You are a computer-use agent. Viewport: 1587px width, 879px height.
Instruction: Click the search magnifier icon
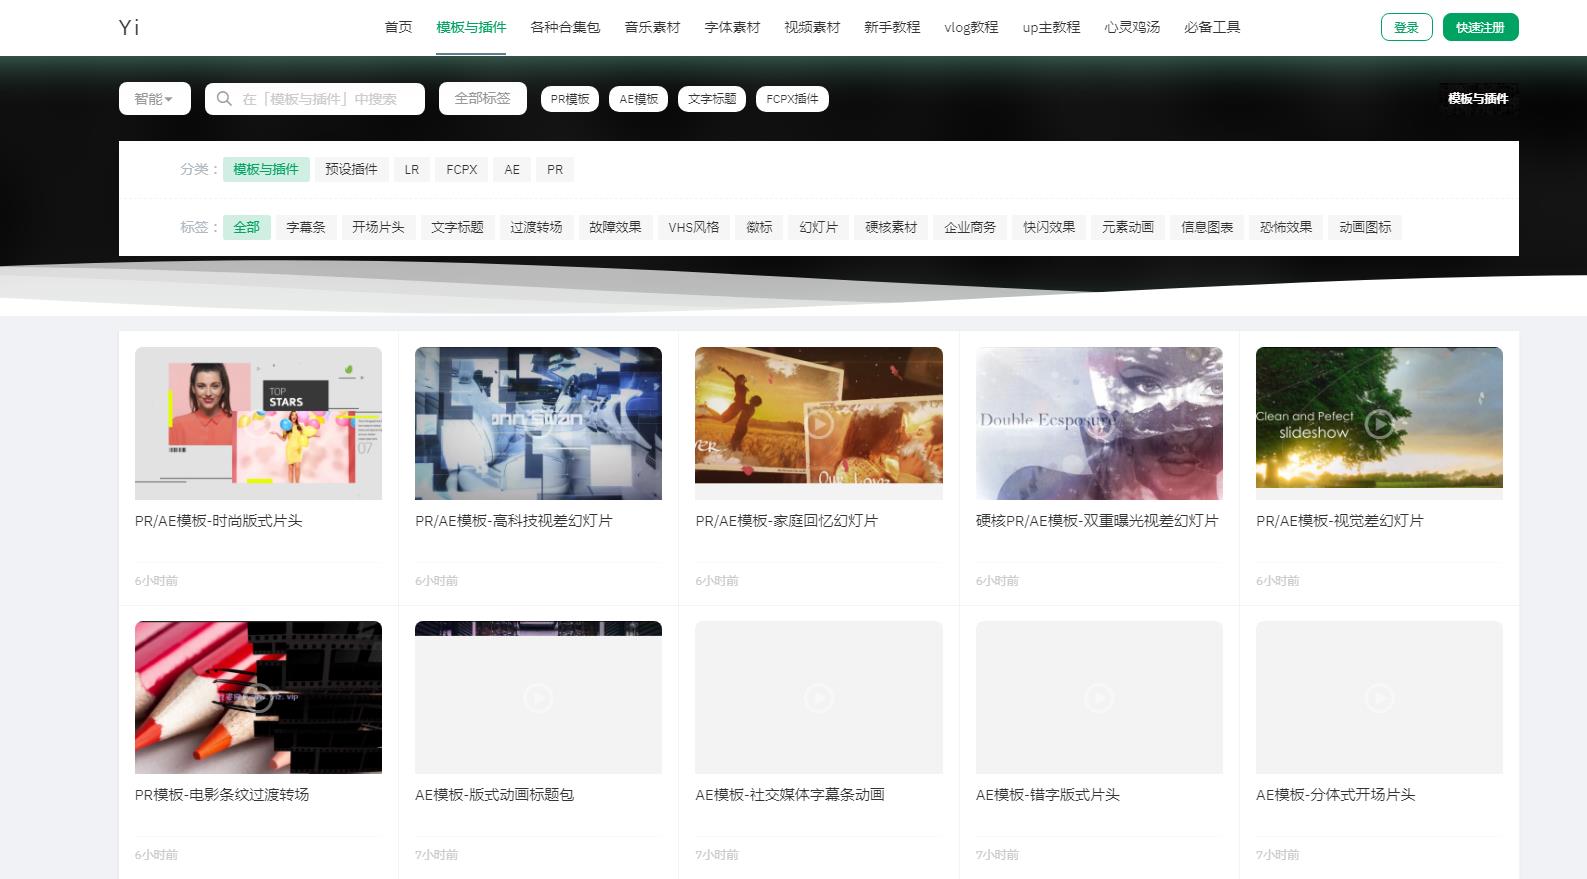point(225,99)
